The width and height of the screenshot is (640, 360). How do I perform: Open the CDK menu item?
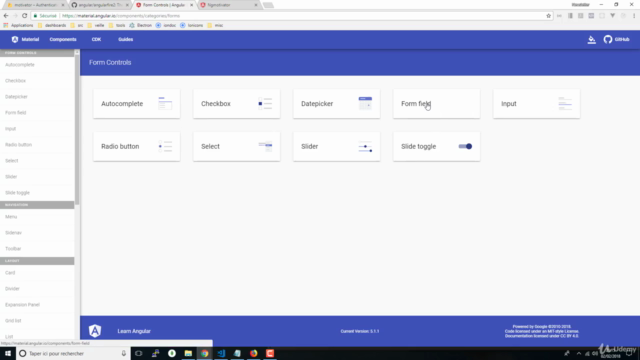96,40
